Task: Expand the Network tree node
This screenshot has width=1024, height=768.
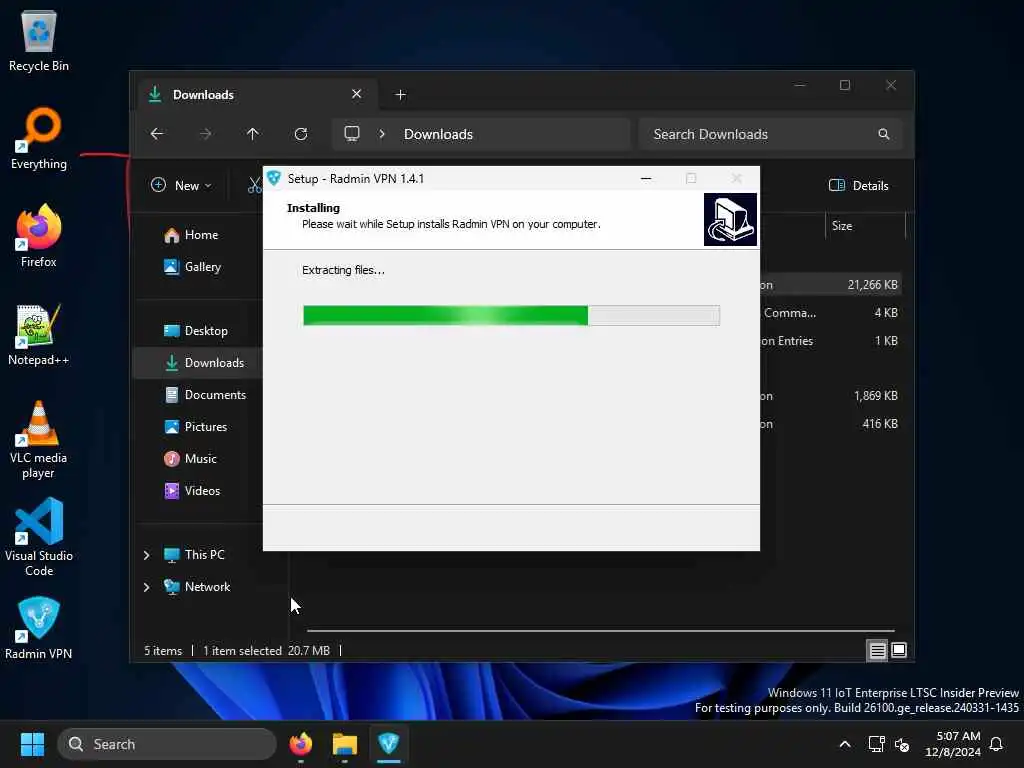Action: [x=146, y=586]
